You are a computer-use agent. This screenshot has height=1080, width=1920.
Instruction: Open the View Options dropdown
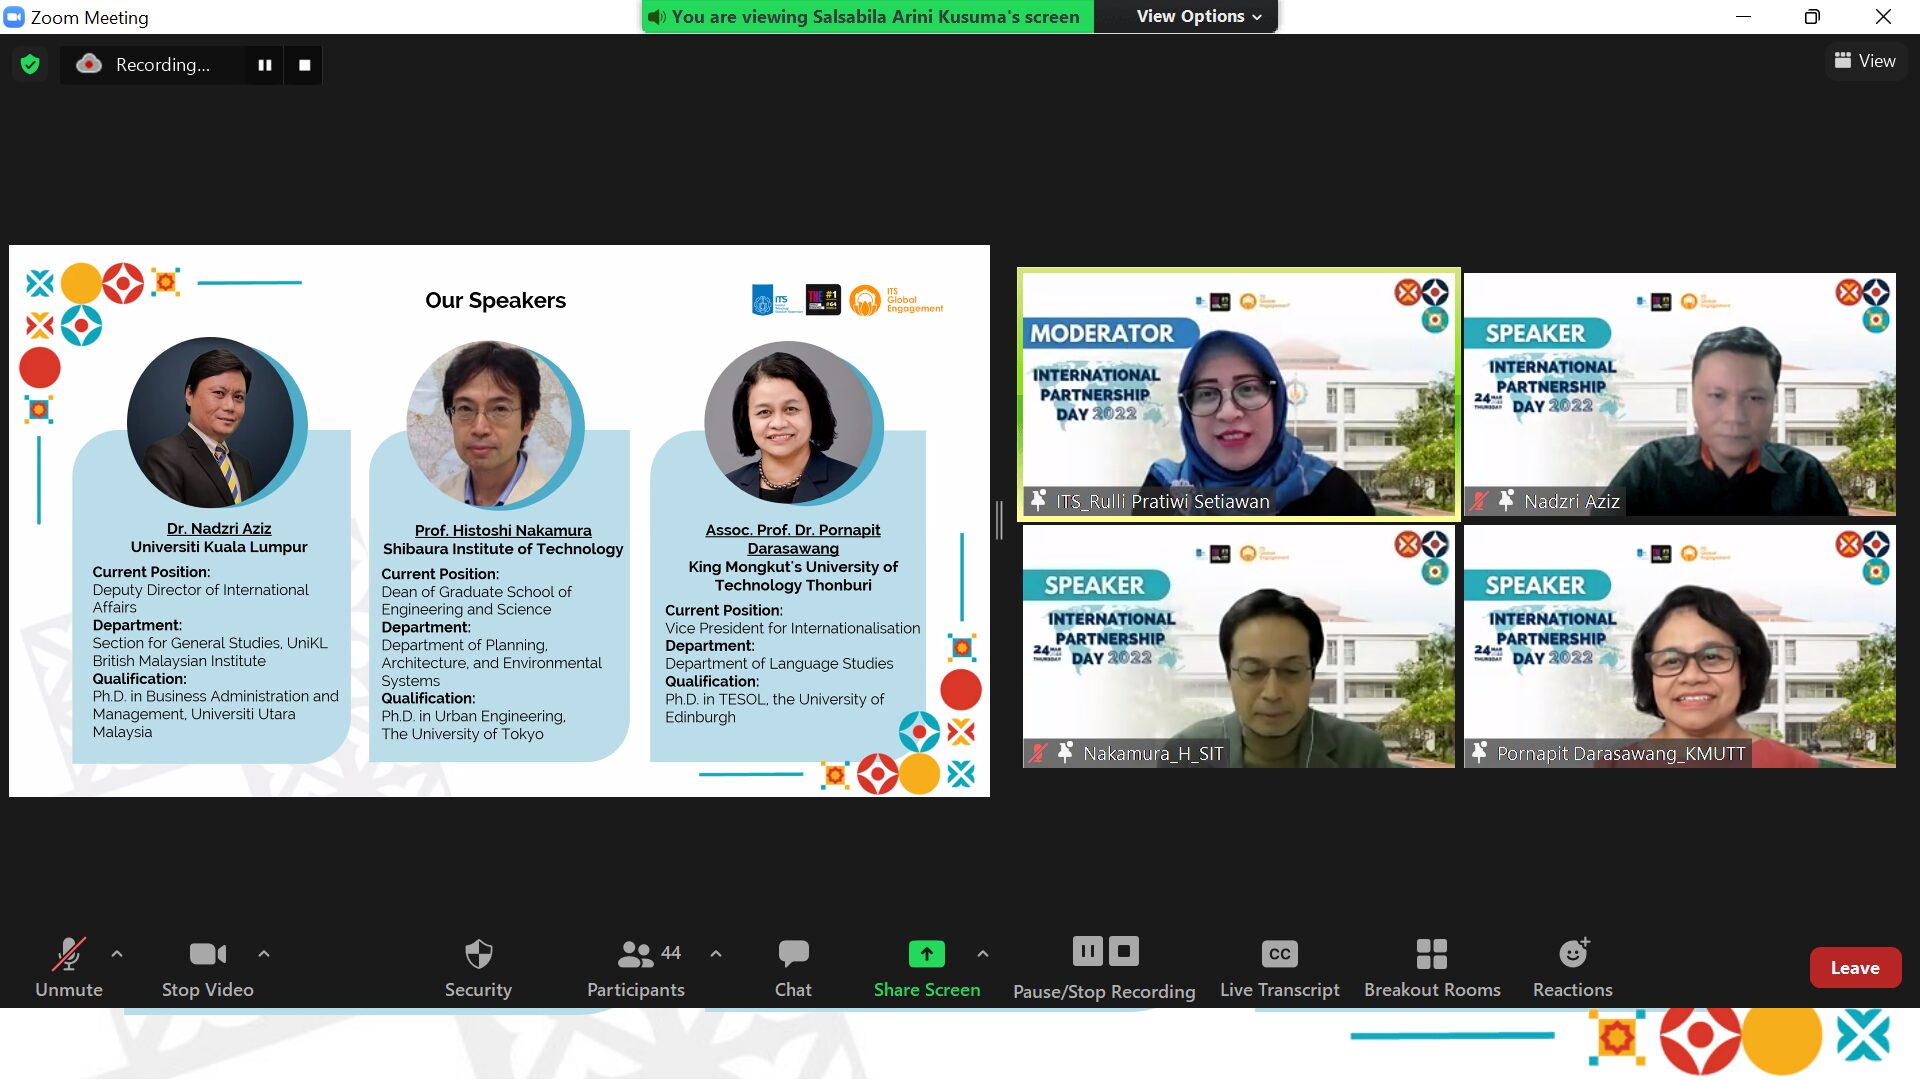tap(1198, 16)
